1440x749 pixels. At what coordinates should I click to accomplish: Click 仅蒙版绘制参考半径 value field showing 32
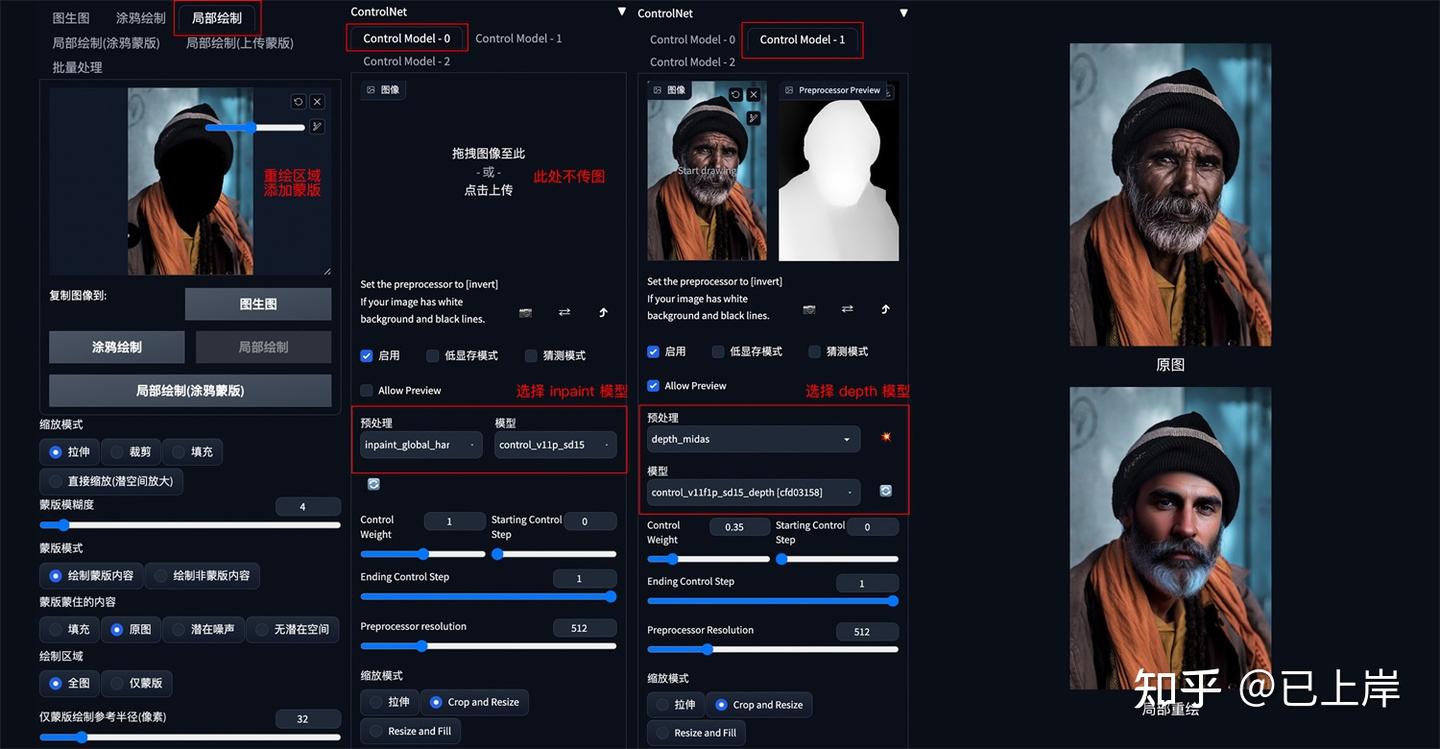[x=306, y=719]
